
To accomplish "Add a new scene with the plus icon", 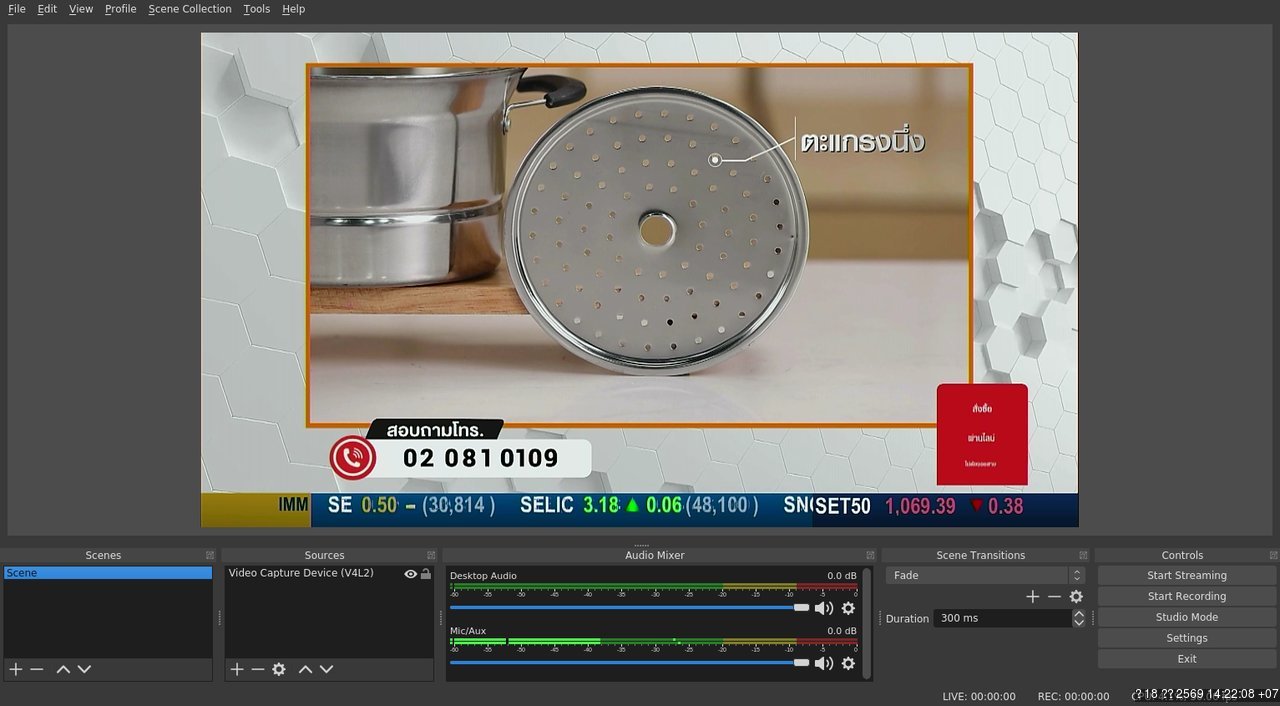I will [15, 669].
